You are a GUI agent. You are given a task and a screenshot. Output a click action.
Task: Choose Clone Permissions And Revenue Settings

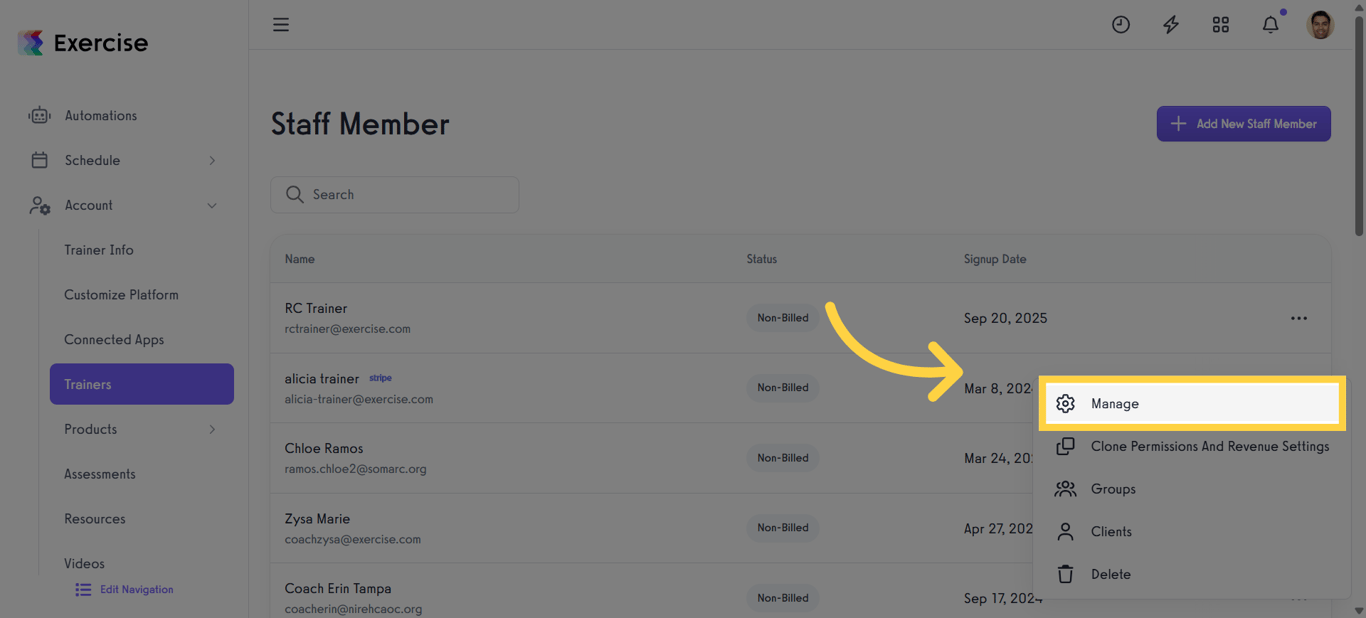(1209, 446)
